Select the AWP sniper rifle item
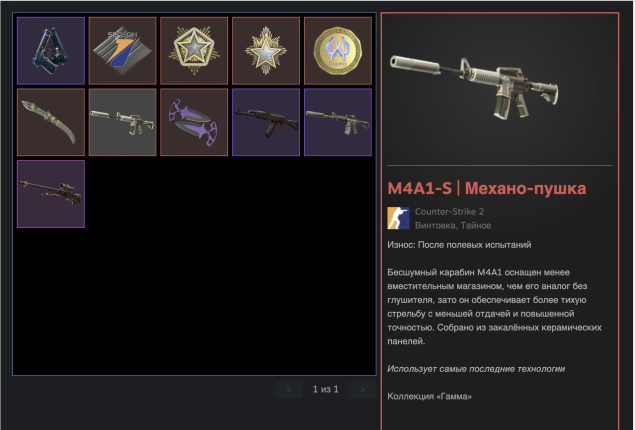 click(51, 194)
